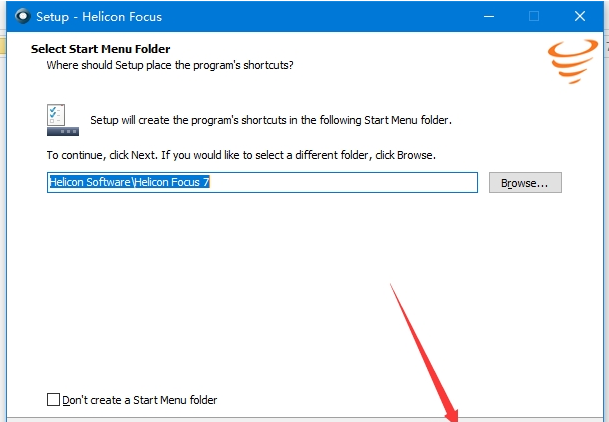
Task: Click 'Select Start Menu Folder' heading
Action: [101, 49]
